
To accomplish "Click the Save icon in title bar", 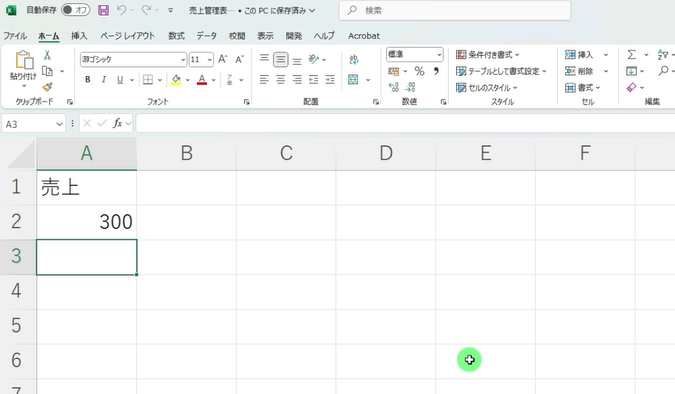I will coord(103,10).
